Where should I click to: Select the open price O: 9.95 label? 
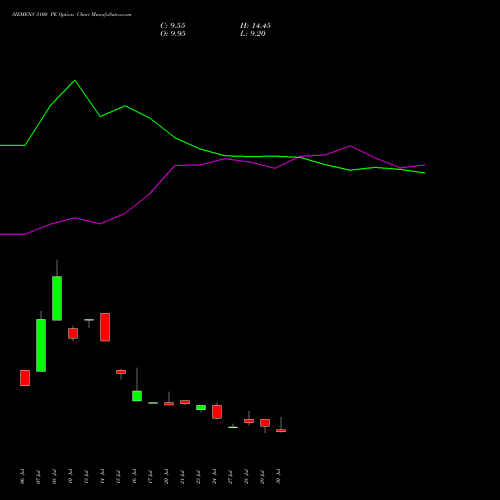pyautogui.click(x=173, y=34)
